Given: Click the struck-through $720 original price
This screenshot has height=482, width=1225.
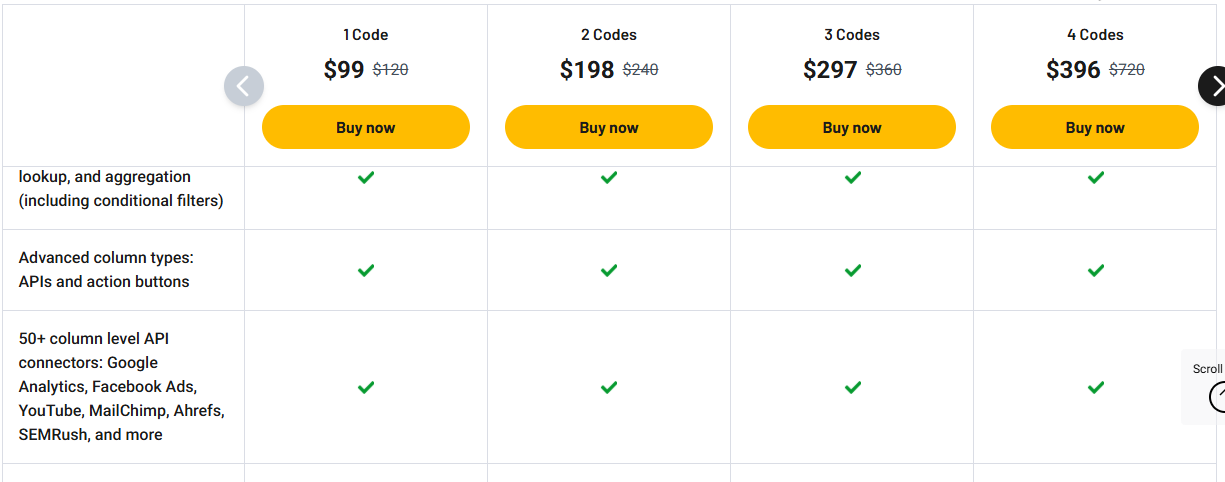Looking at the screenshot, I should [x=1127, y=70].
